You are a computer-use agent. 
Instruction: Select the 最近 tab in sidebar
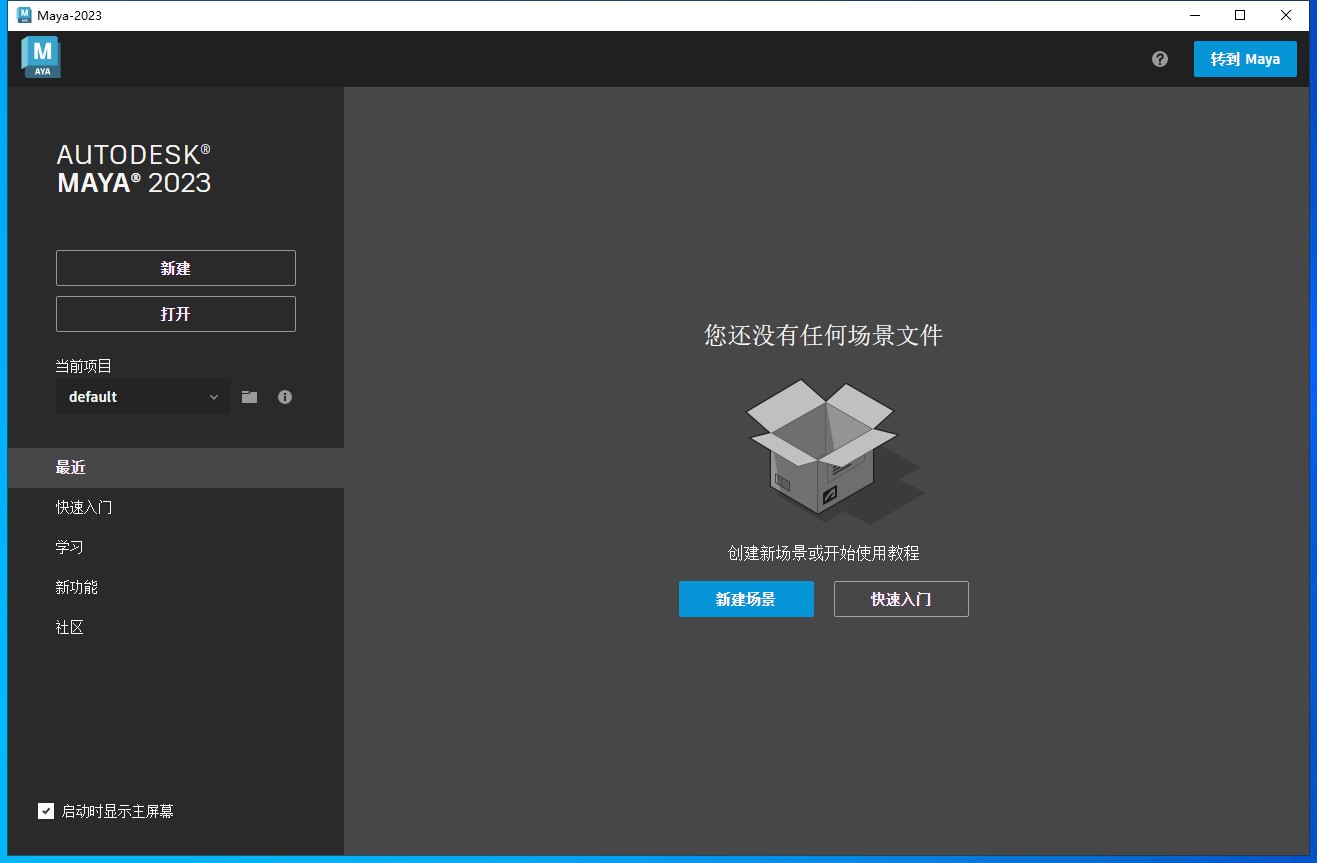pos(176,468)
